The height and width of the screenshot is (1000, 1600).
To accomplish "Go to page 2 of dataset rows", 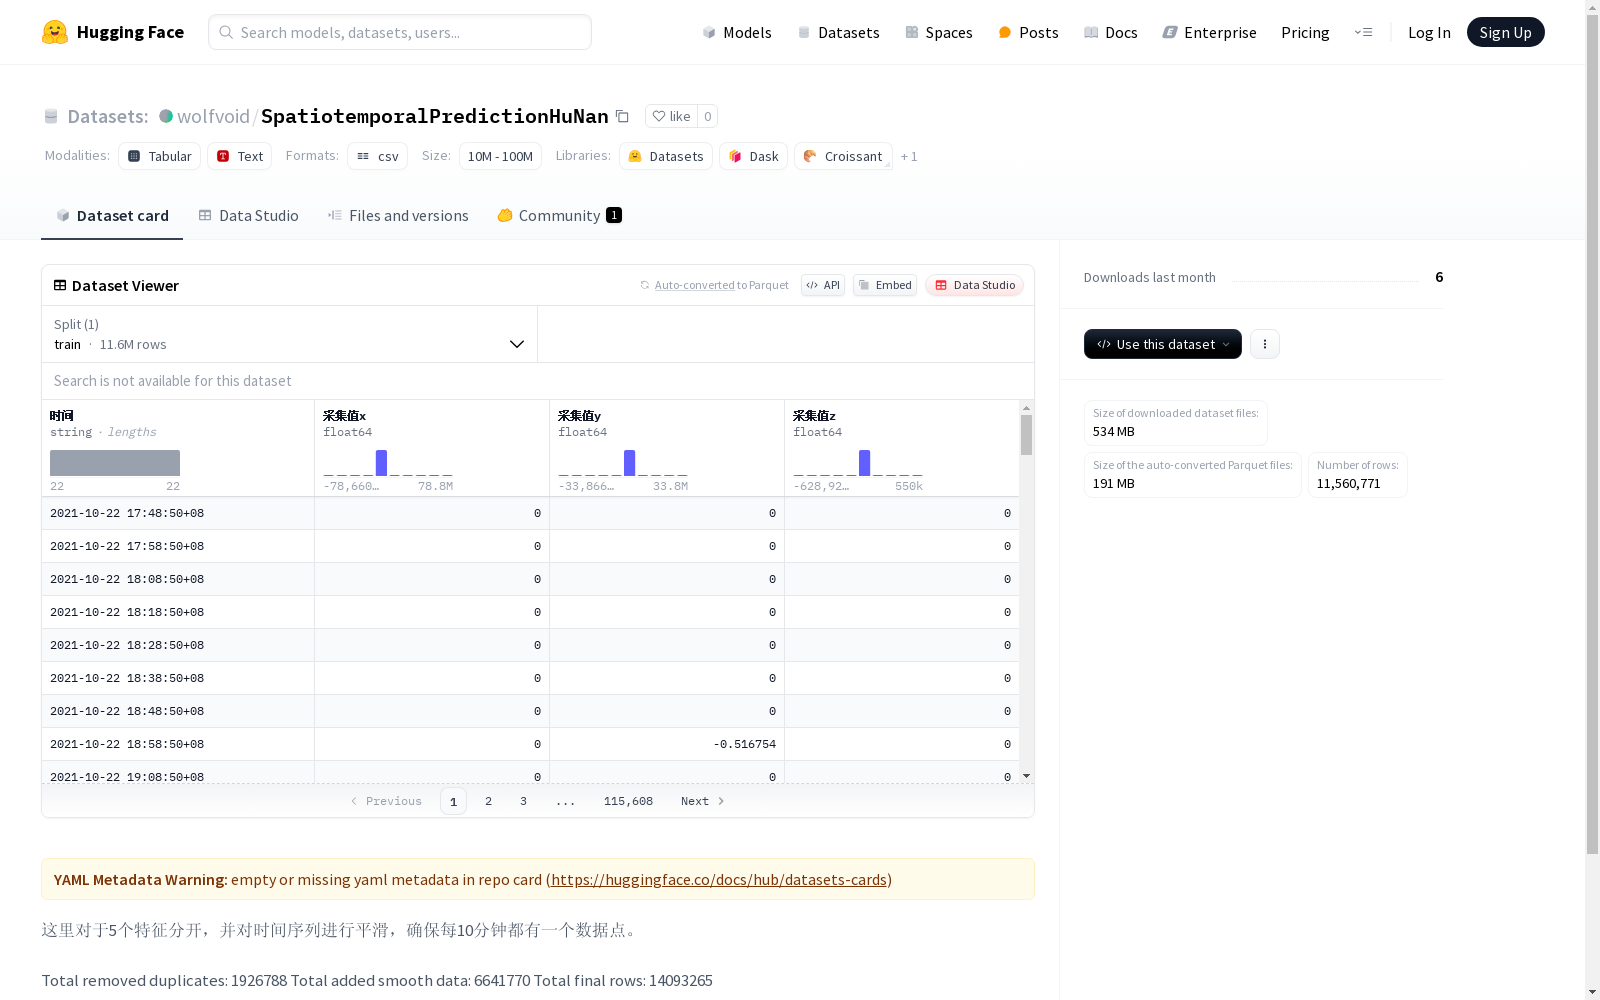I will click(x=488, y=801).
